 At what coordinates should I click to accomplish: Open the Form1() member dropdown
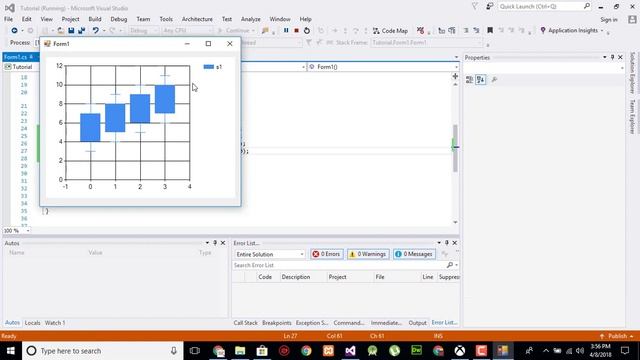click(x=383, y=67)
